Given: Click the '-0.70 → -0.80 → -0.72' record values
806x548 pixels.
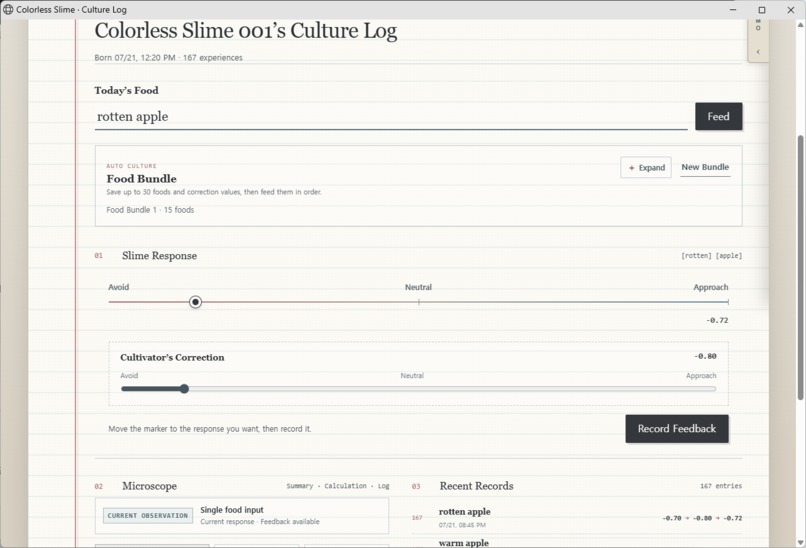Looking at the screenshot, I should tap(702, 518).
